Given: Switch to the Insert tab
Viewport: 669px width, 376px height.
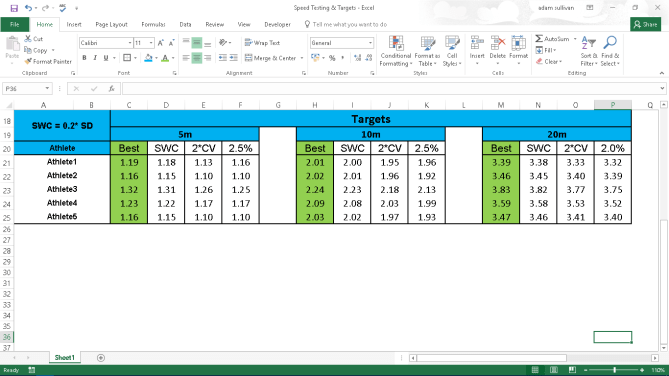Looking at the screenshot, I should 74,24.
